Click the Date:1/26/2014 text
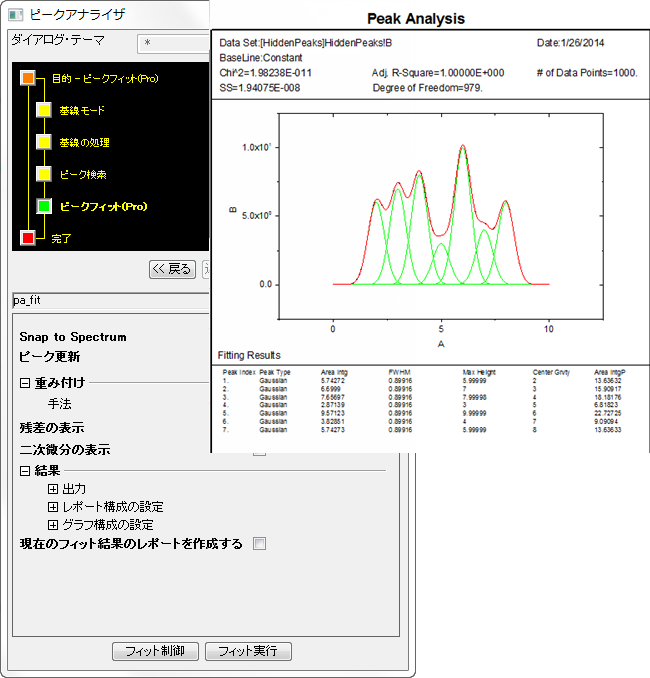 pos(570,43)
